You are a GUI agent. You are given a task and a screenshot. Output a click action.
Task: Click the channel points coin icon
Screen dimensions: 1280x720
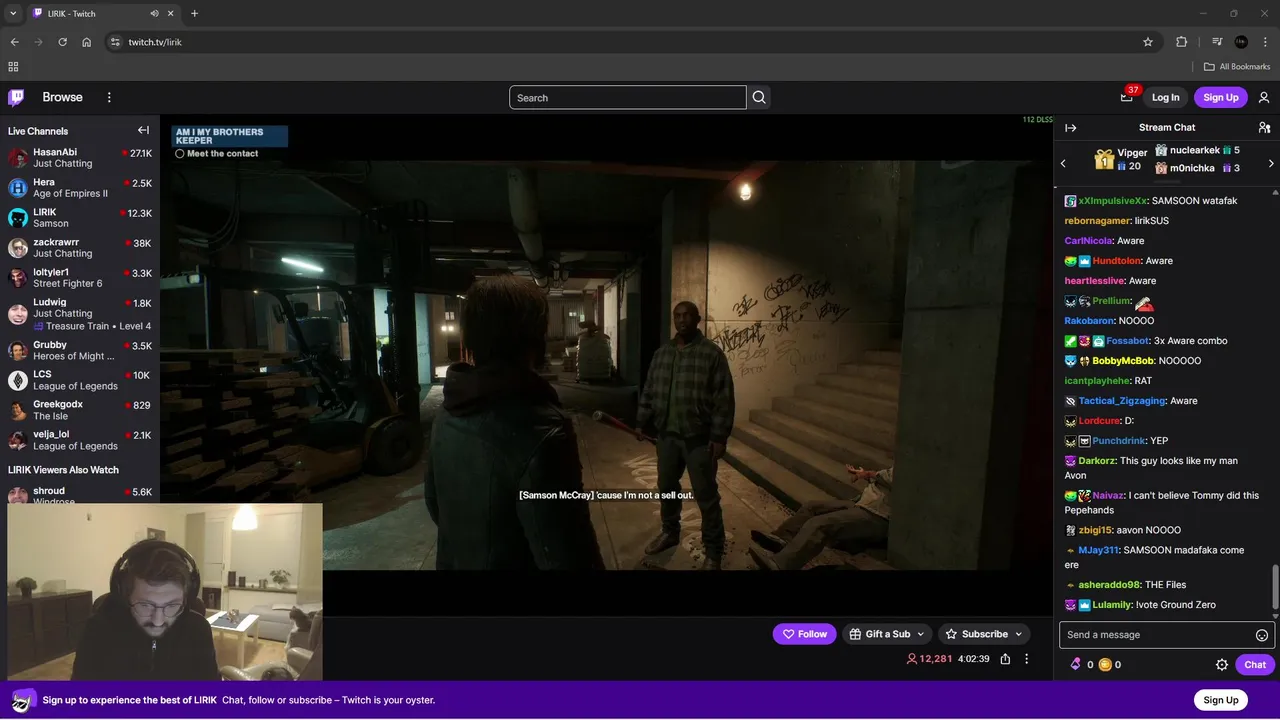tap(1105, 664)
